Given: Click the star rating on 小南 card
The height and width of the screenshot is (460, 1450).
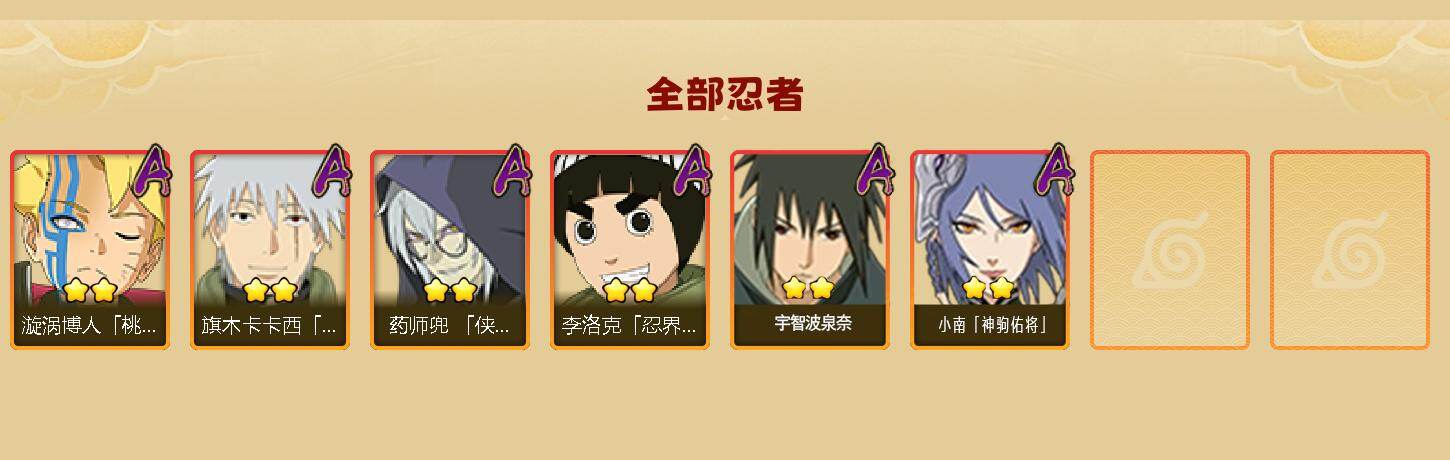Looking at the screenshot, I should pyautogui.click(x=988, y=289).
